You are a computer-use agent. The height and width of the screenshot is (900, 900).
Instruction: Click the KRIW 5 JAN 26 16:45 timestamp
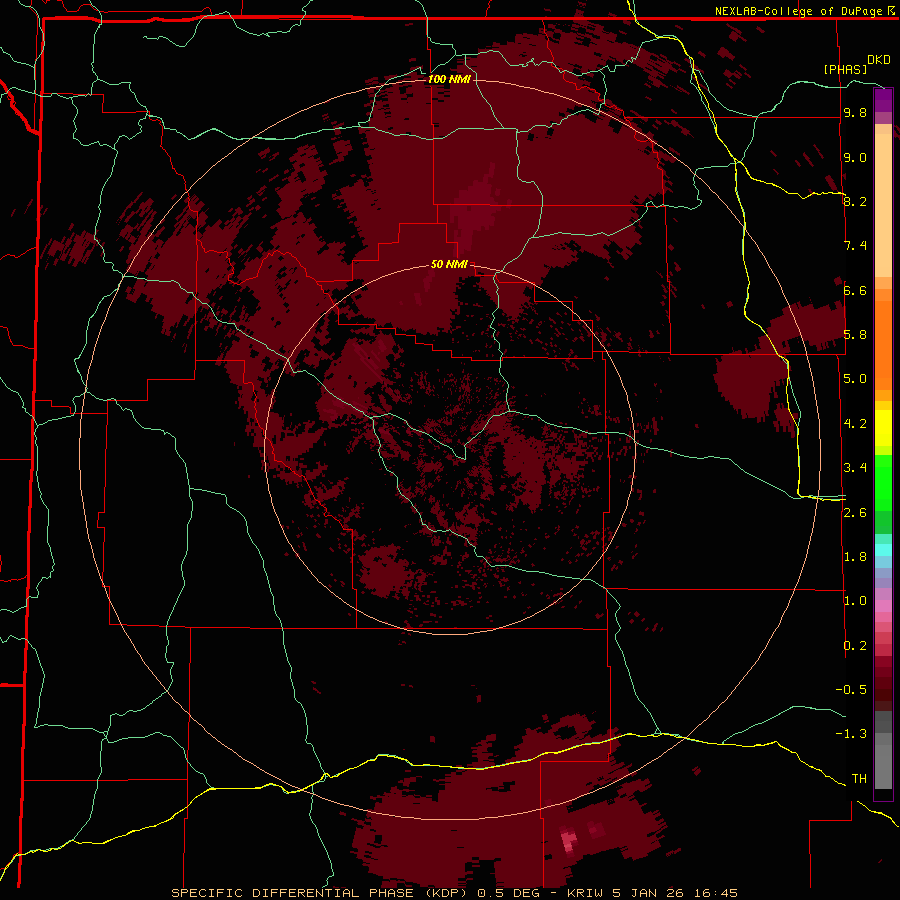point(652,893)
